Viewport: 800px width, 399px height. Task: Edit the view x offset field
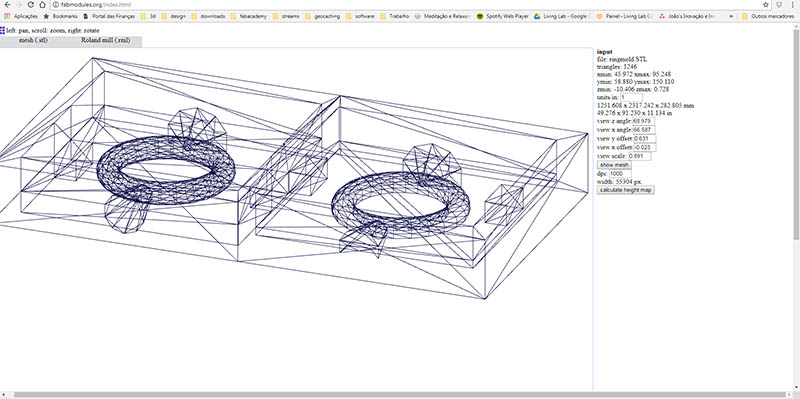click(645, 147)
